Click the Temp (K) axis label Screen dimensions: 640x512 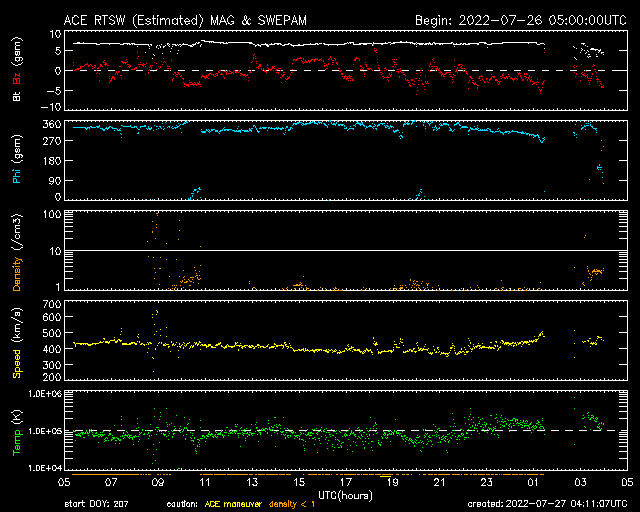tap(17, 431)
